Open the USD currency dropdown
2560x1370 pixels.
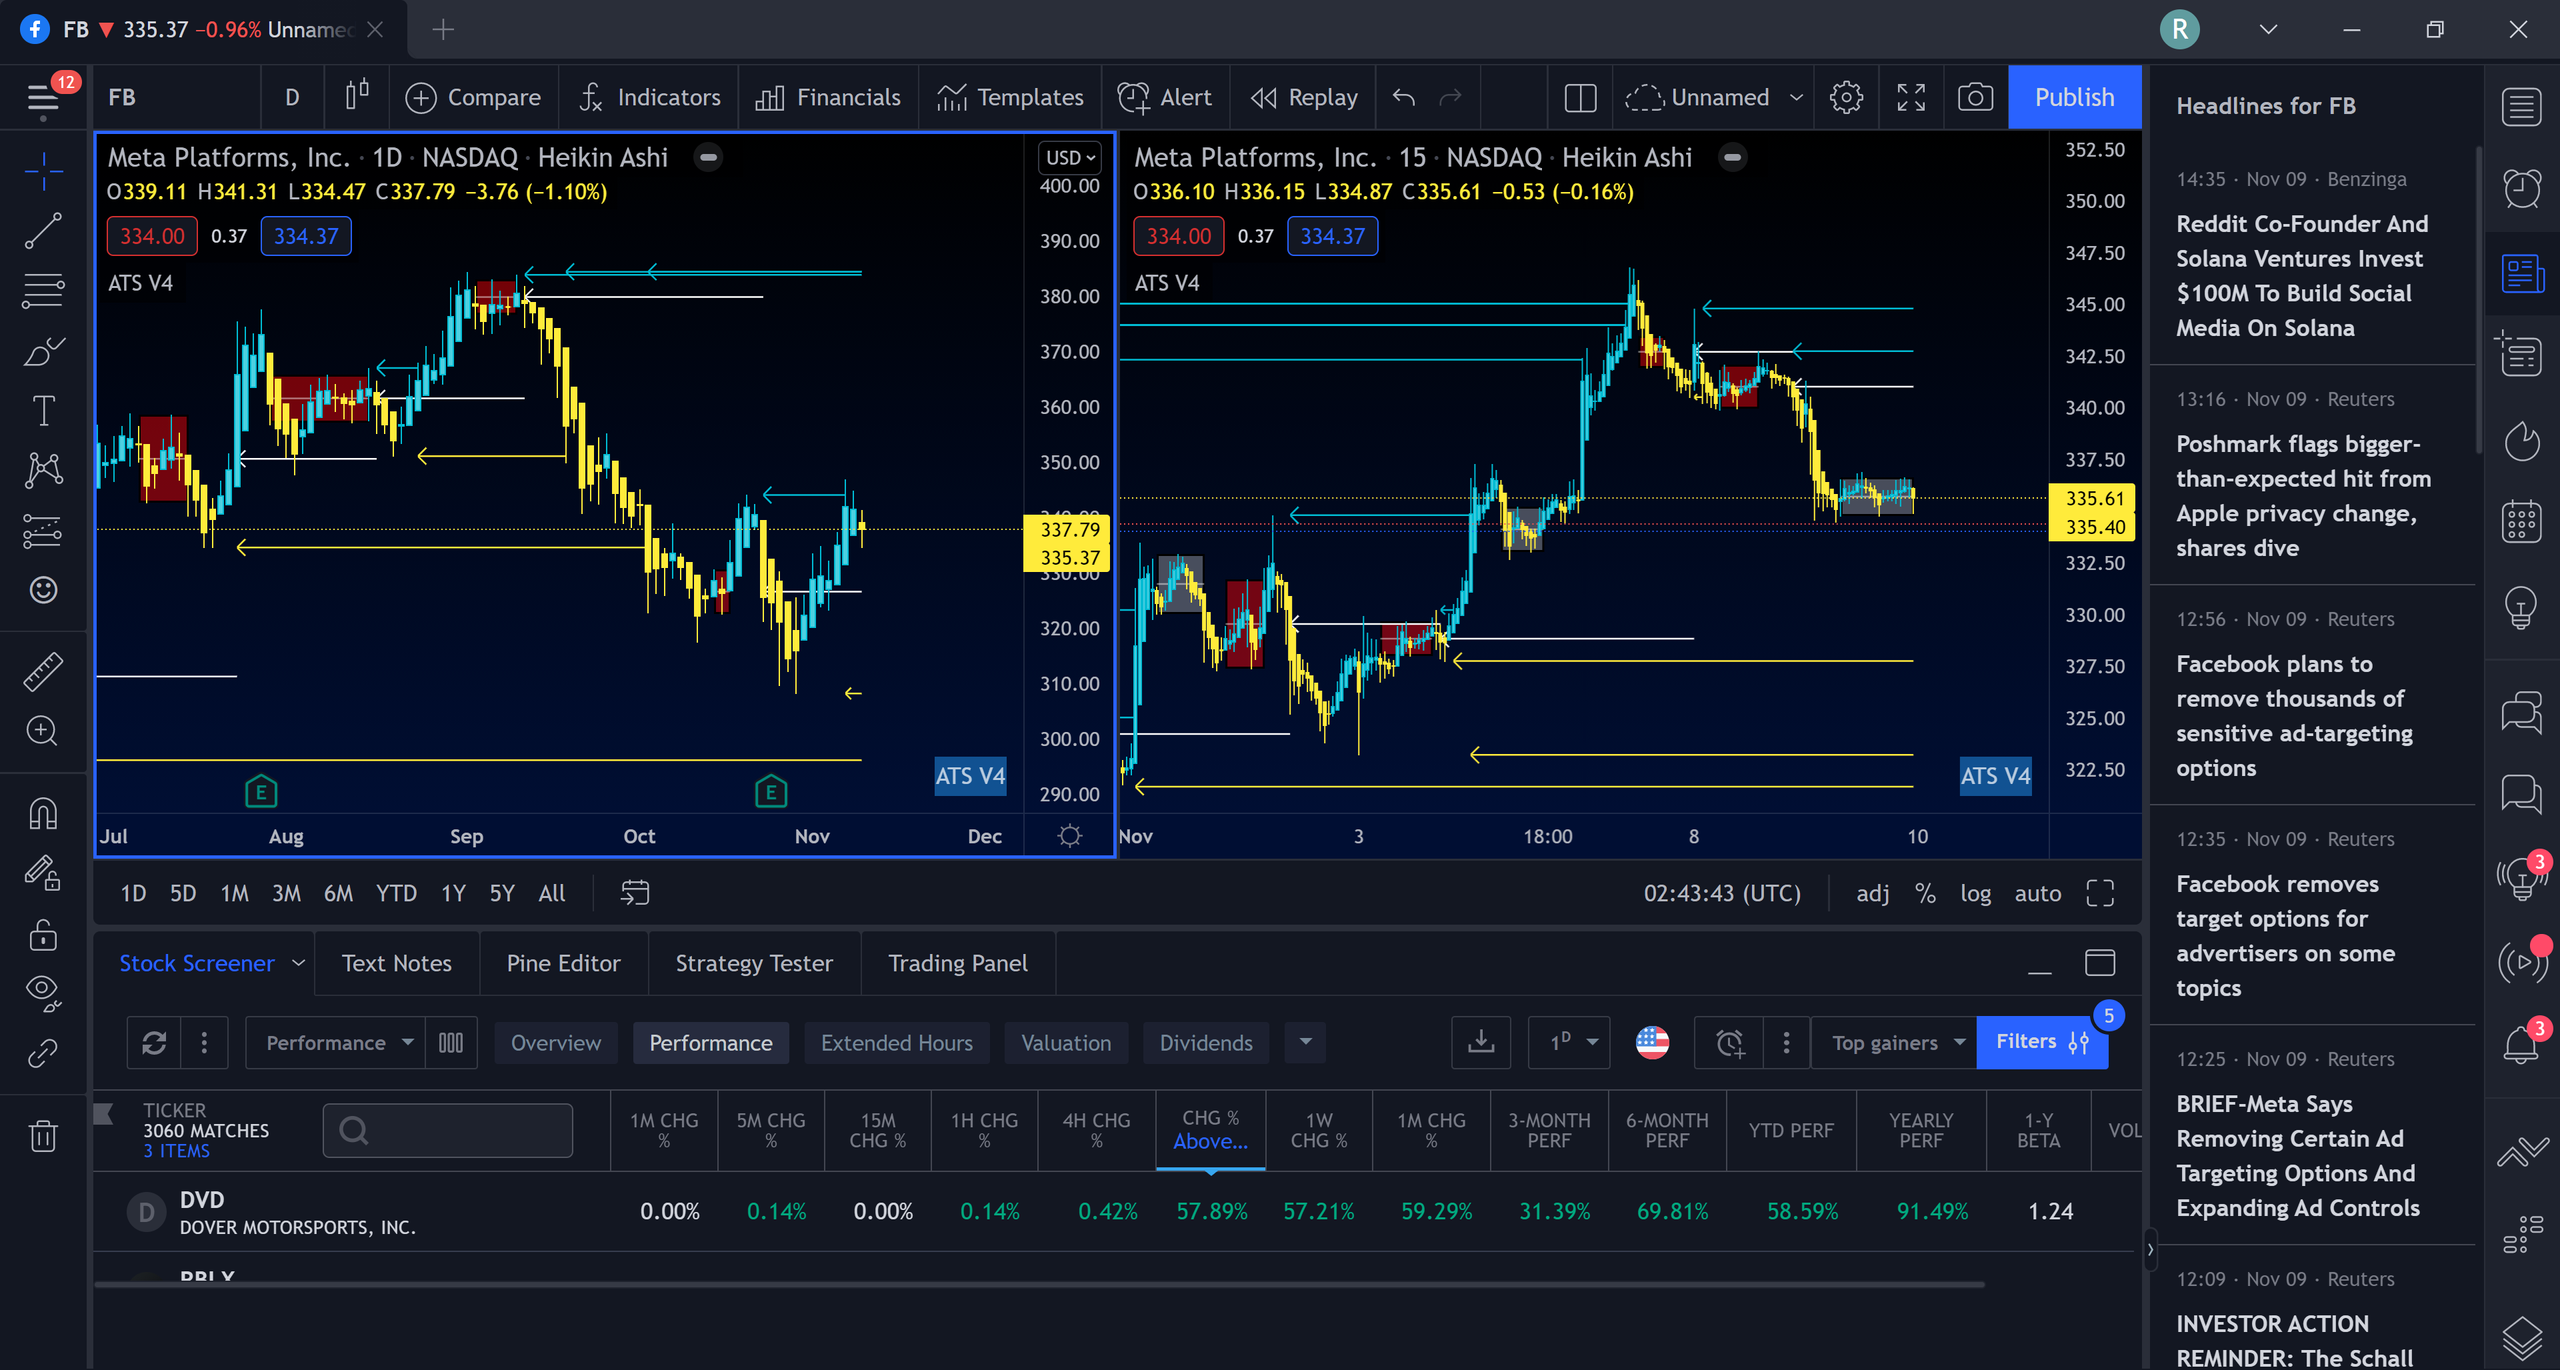pyautogui.click(x=1069, y=157)
